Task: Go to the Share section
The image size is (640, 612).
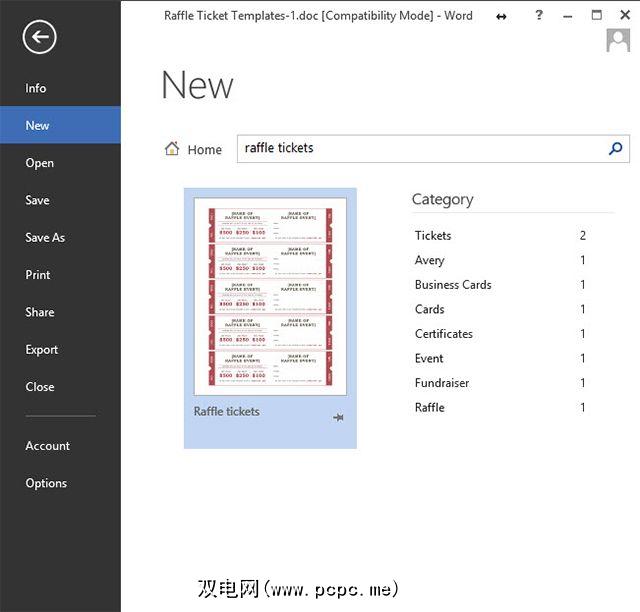Action: 40,312
